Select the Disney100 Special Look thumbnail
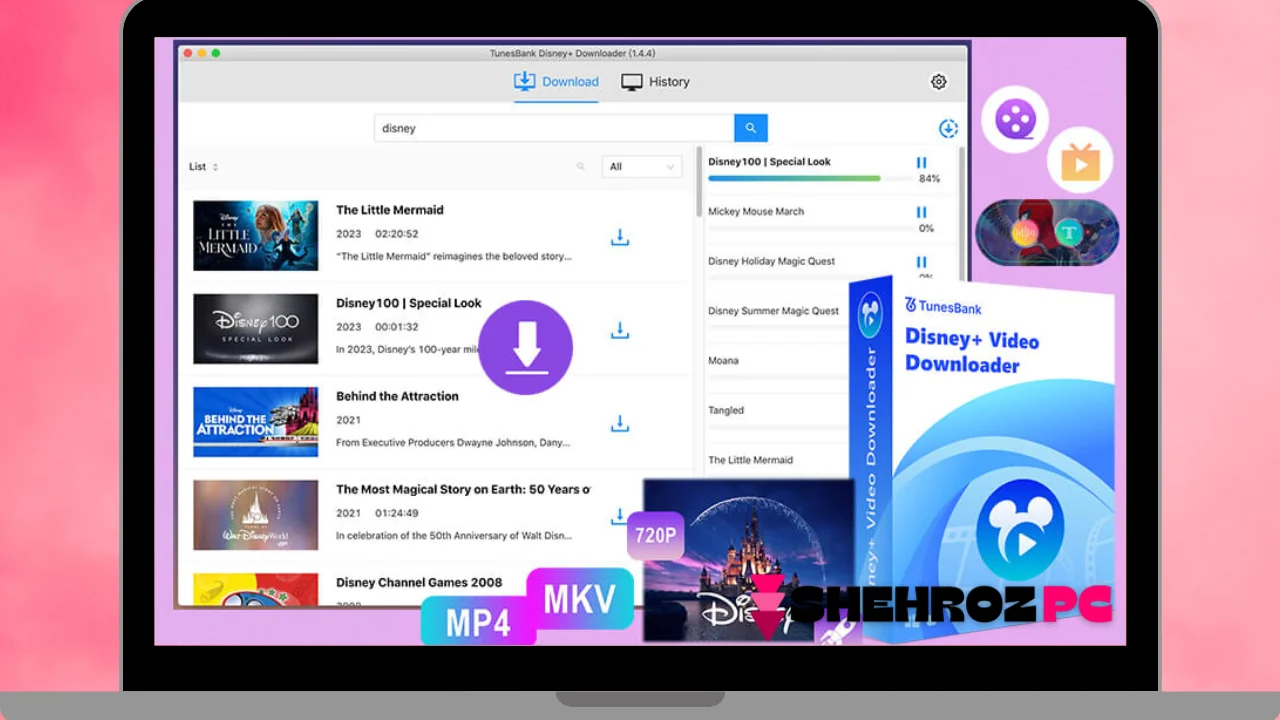 click(x=255, y=329)
